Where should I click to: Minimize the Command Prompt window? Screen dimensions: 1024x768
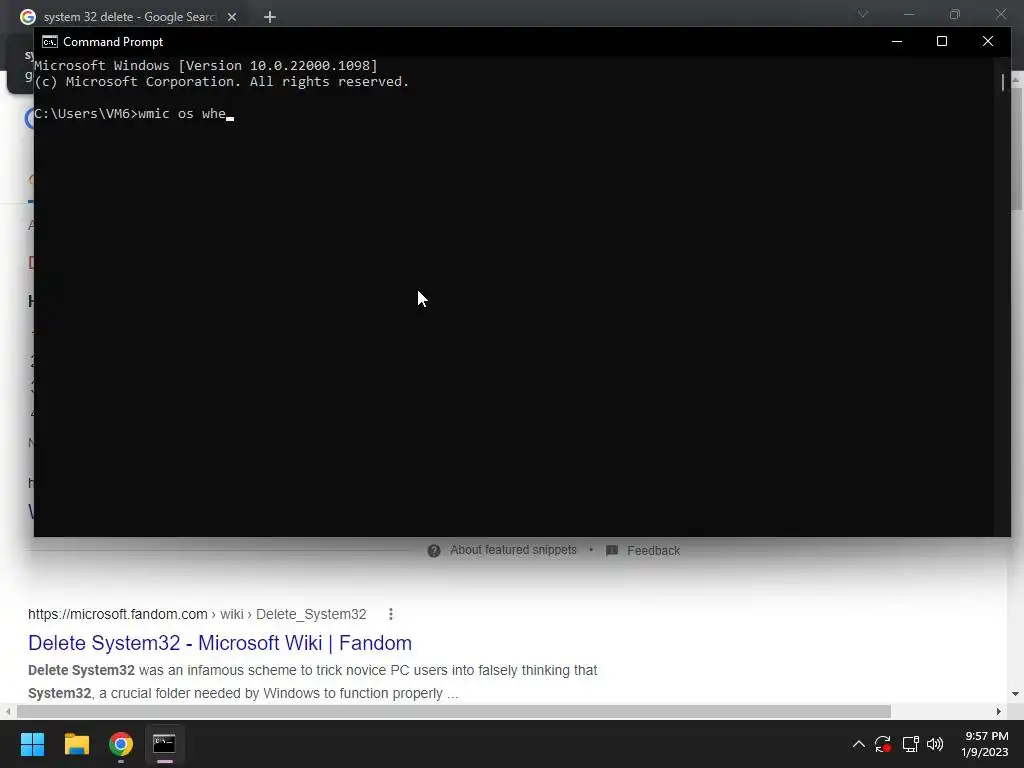click(897, 41)
